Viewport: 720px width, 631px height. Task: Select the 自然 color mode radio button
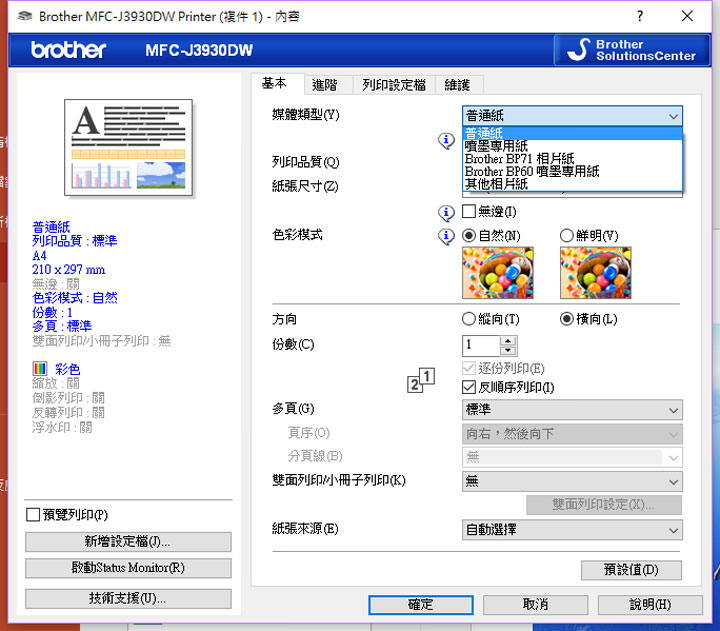469,236
